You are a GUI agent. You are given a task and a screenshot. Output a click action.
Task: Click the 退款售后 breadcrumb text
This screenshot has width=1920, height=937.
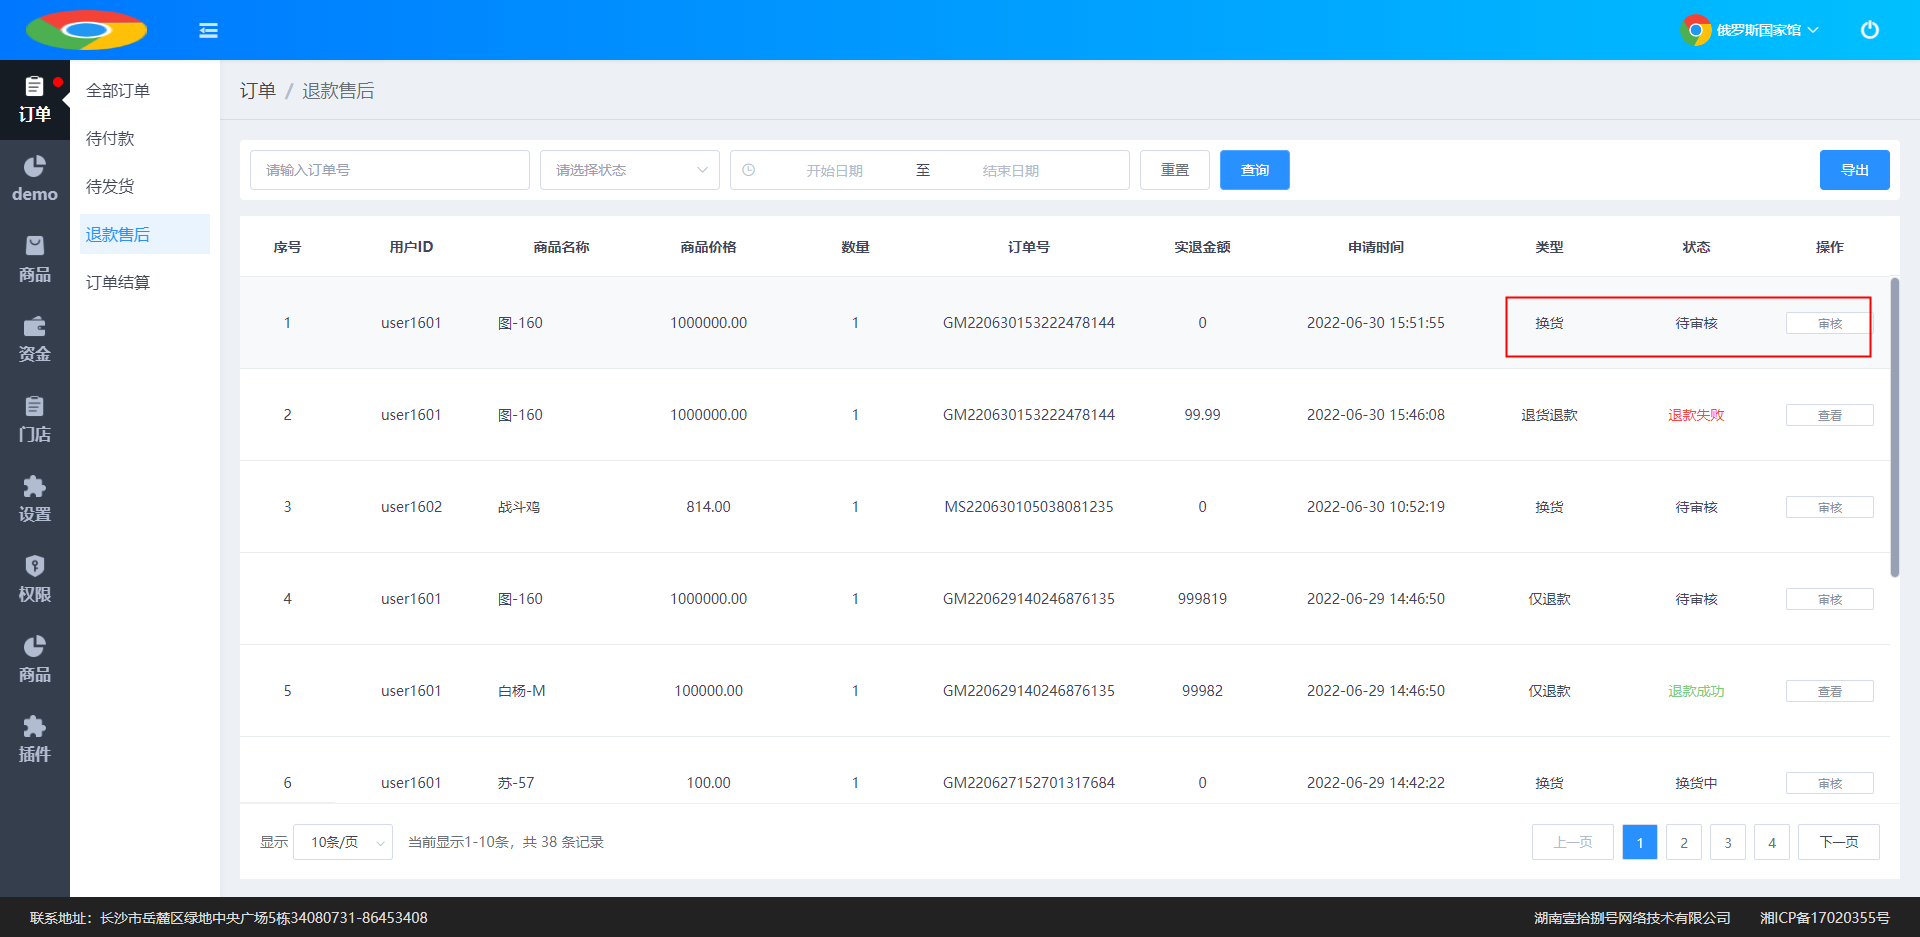[x=338, y=91]
